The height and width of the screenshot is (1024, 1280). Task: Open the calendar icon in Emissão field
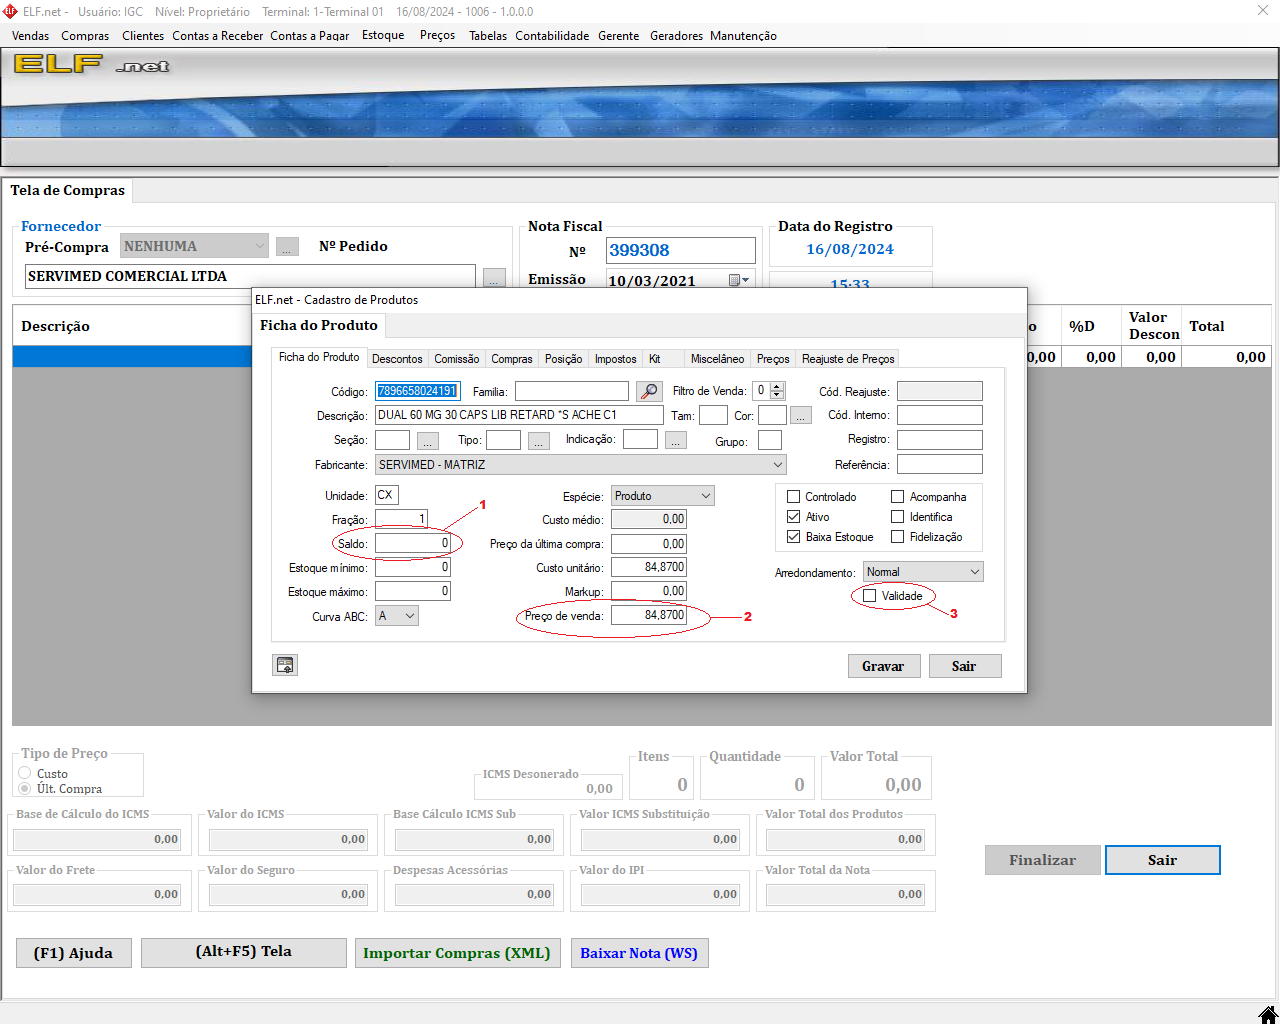pyautogui.click(x=735, y=281)
